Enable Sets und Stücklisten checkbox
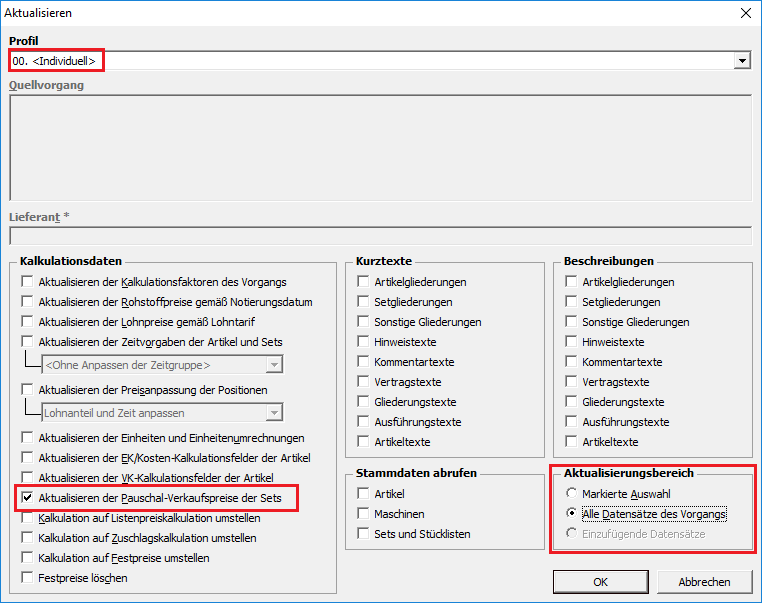762x603 pixels. [364, 534]
